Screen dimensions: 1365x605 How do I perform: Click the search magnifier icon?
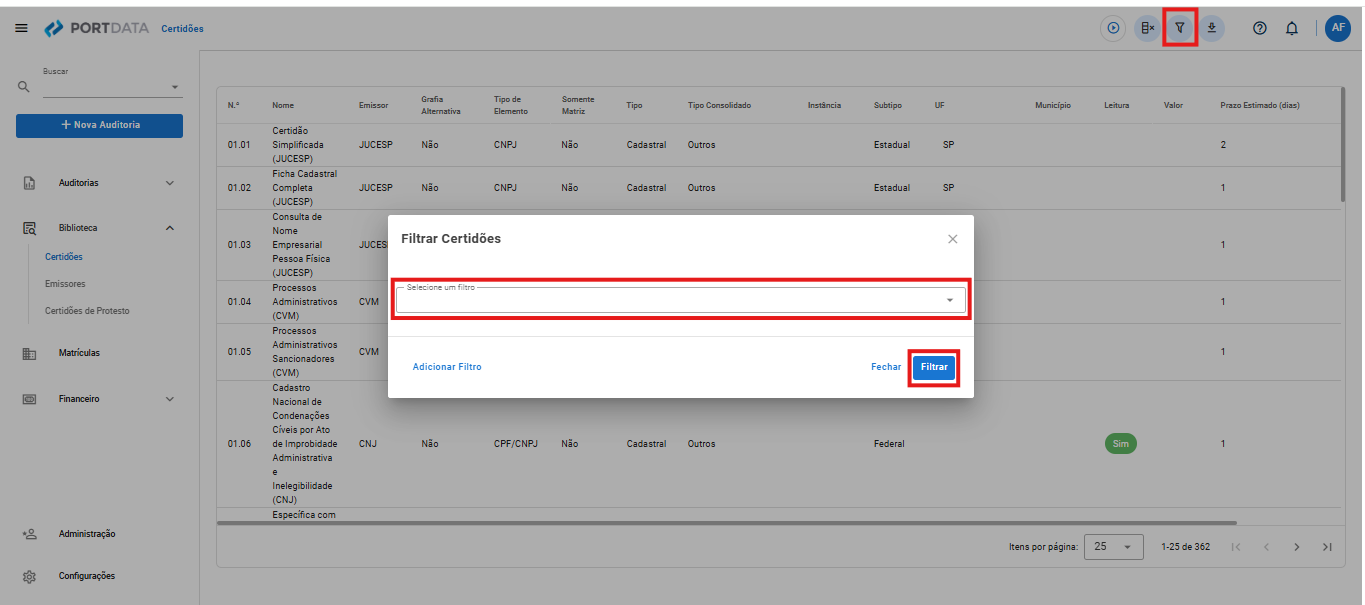[23, 88]
